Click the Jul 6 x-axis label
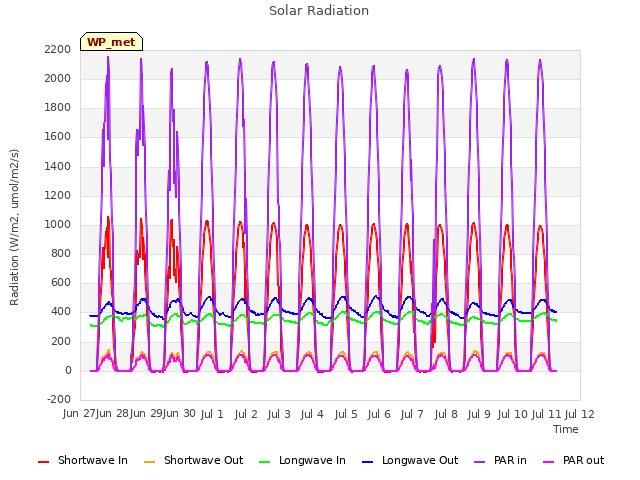The width and height of the screenshot is (640, 480). tap(379, 414)
